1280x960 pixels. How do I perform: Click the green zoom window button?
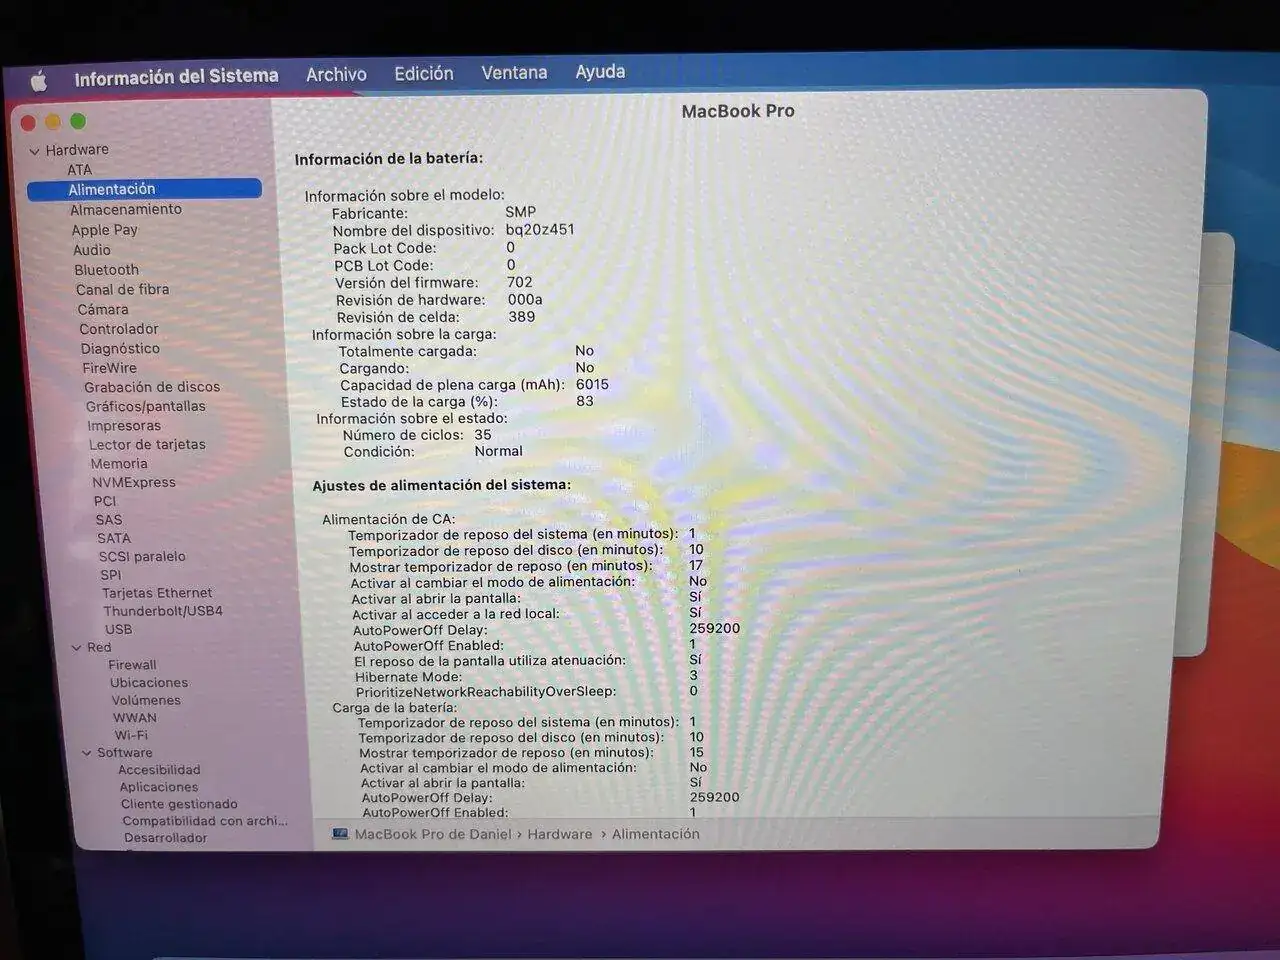tap(78, 122)
